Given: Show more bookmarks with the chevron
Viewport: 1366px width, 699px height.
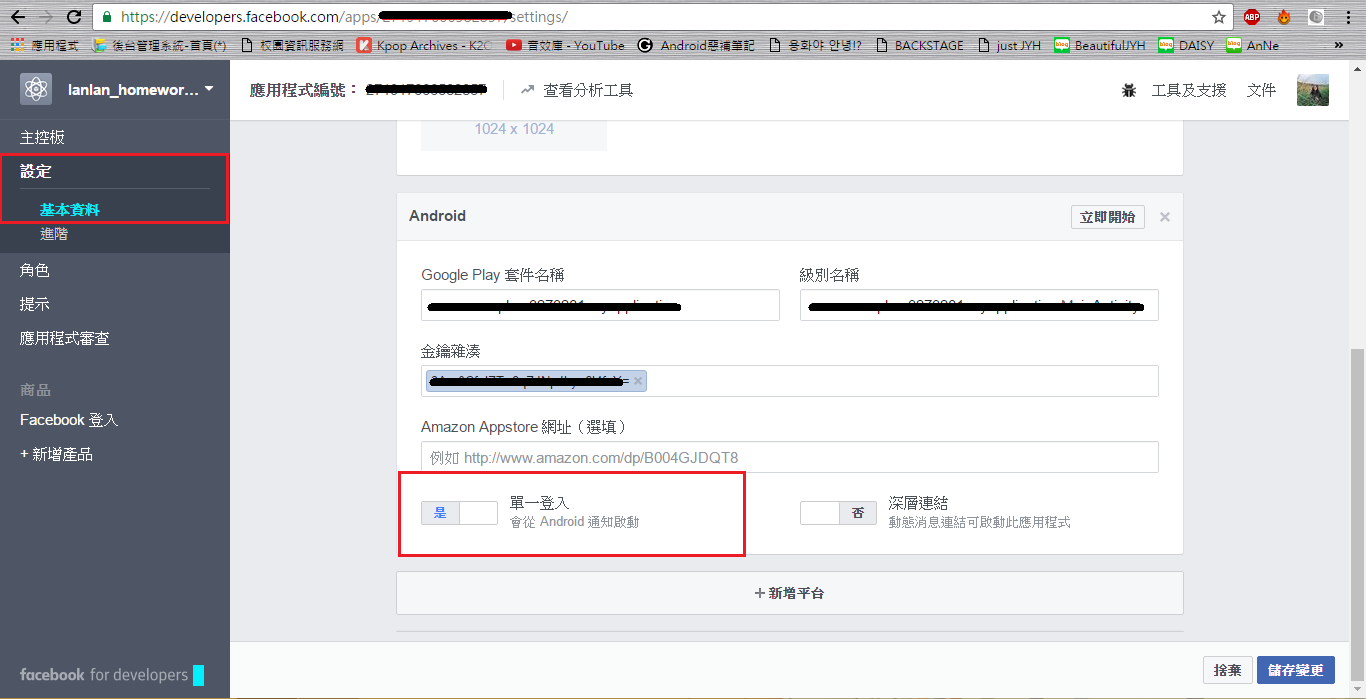Looking at the screenshot, I should [1339, 45].
